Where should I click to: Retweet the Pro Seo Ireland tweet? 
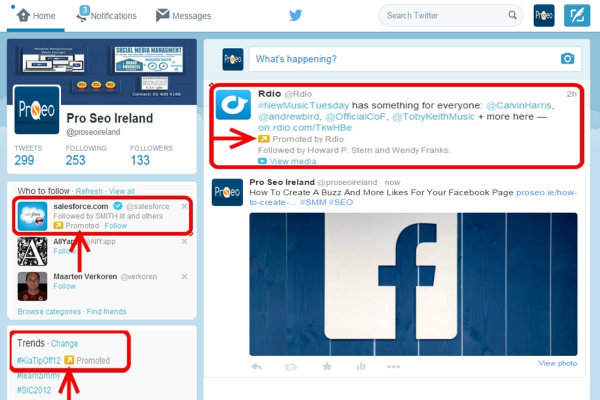(290, 367)
